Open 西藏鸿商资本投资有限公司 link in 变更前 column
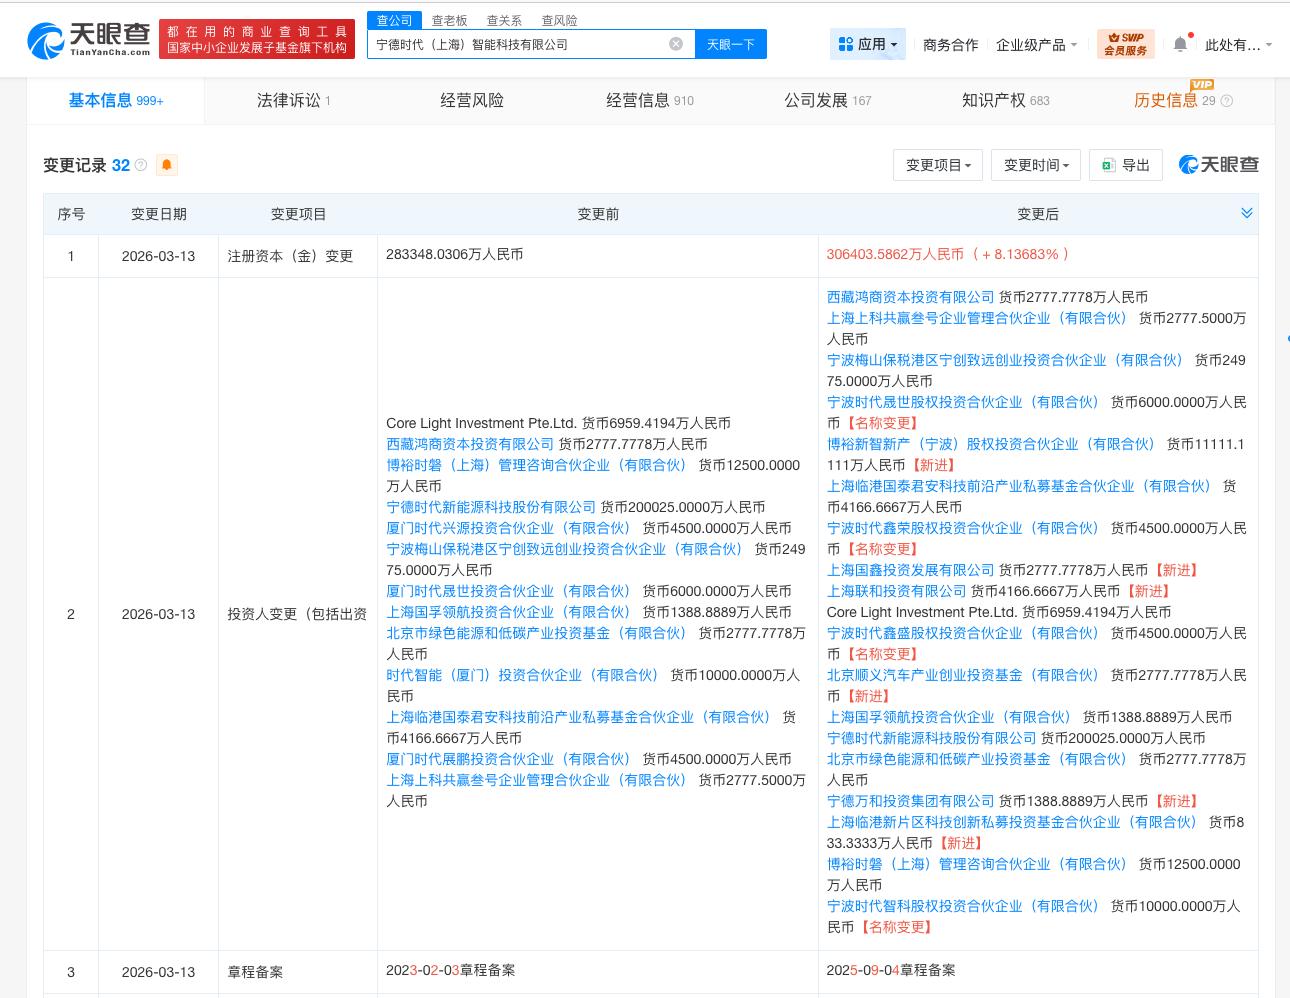This screenshot has height=998, width=1290. point(470,444)
